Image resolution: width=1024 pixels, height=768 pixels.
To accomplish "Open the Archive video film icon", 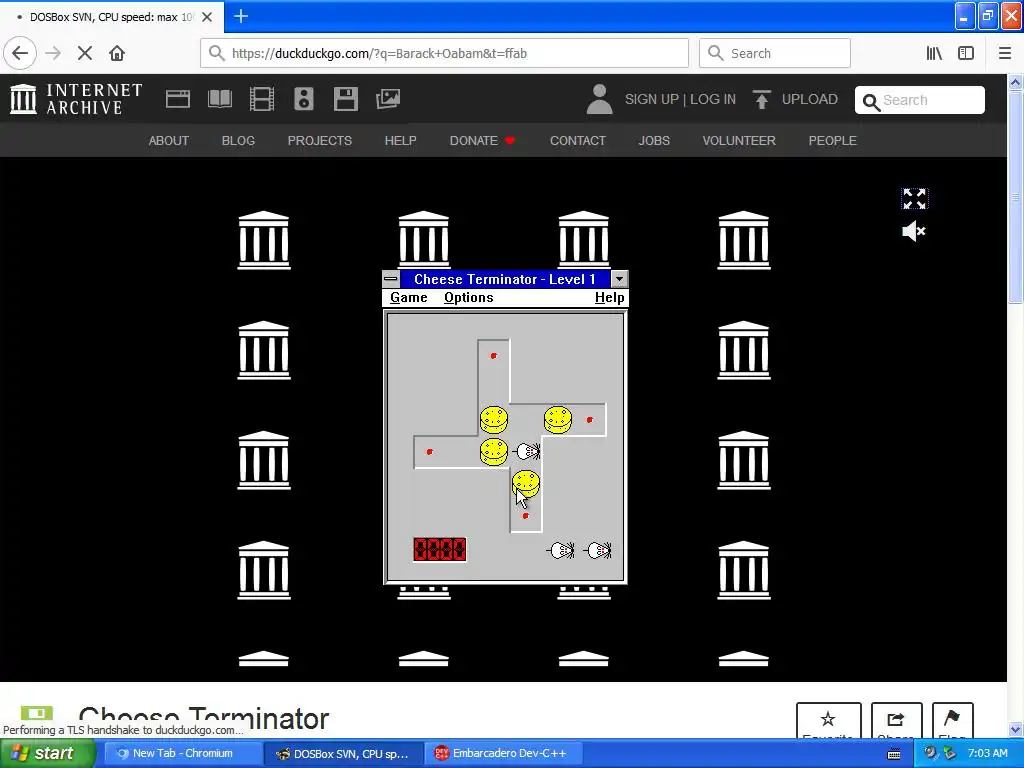I will pos(262,99).
